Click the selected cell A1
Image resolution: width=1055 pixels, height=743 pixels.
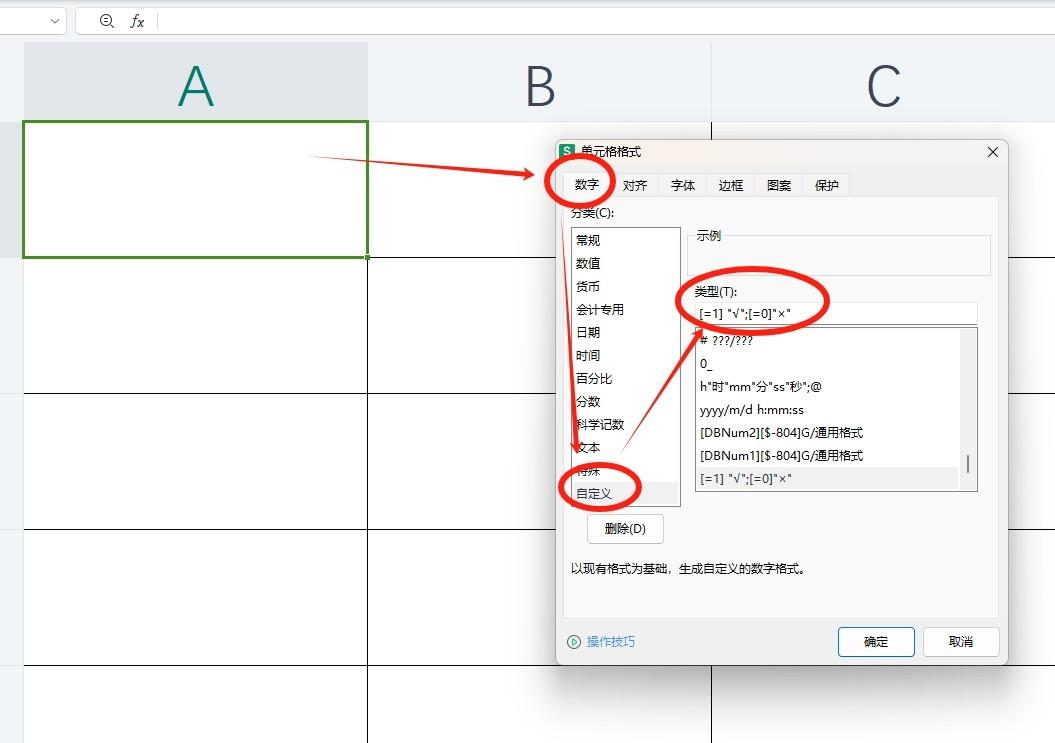point(196,189)
